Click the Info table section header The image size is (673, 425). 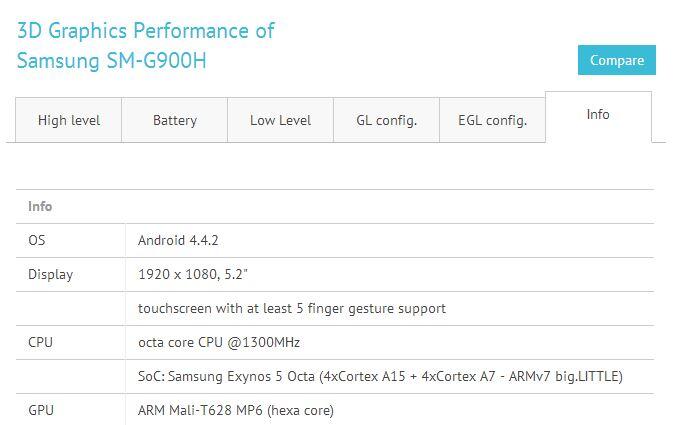40,206
